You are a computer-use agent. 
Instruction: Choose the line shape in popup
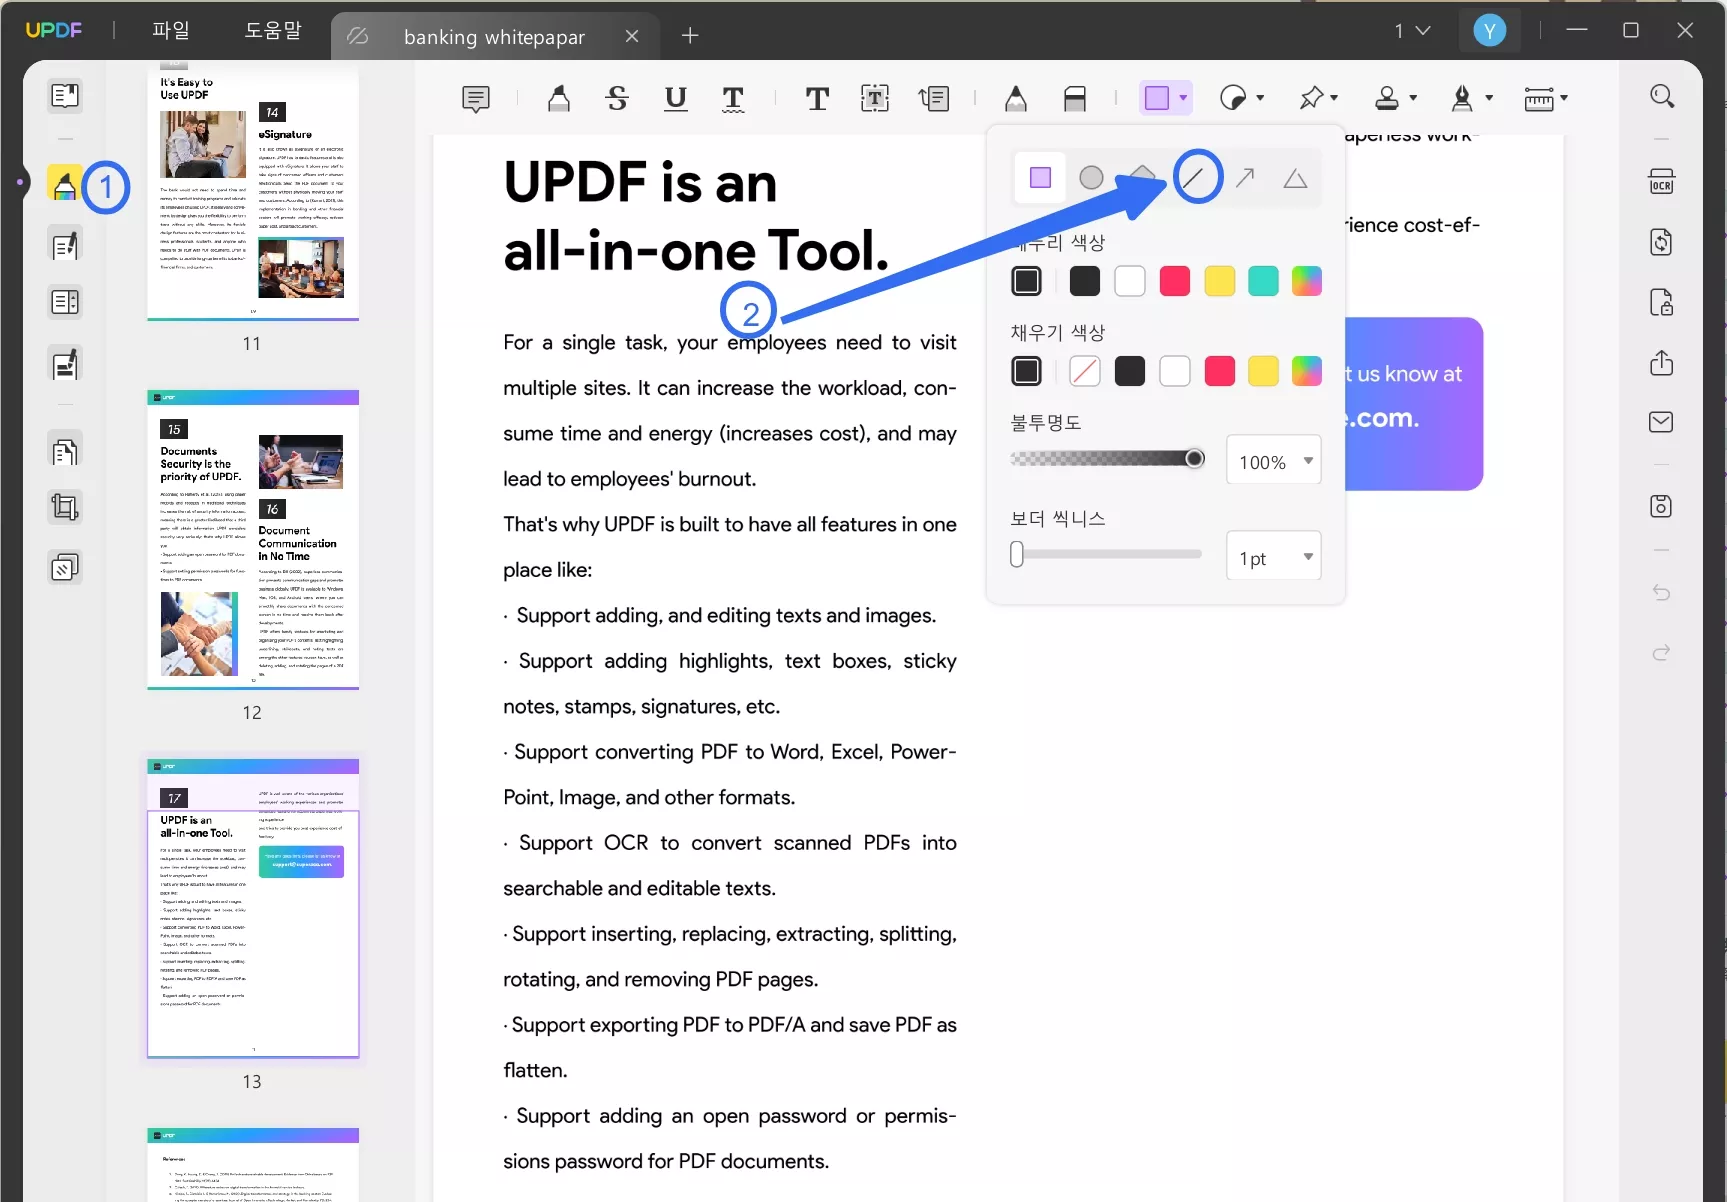(1194, 178)
